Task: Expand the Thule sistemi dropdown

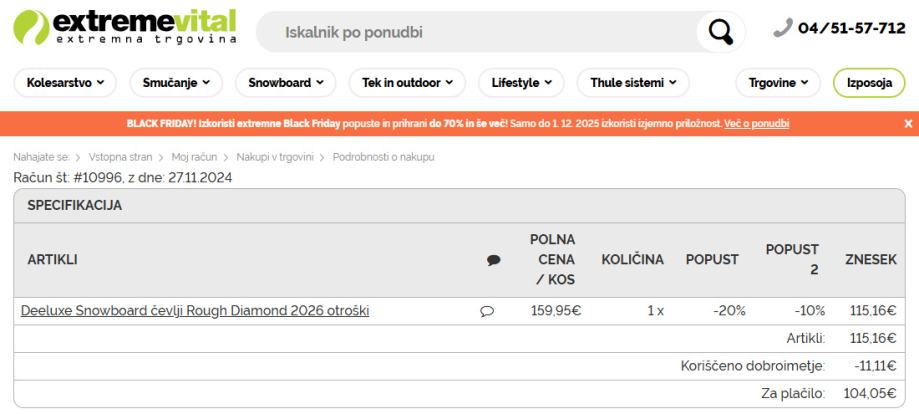Action: pos(633,83)
